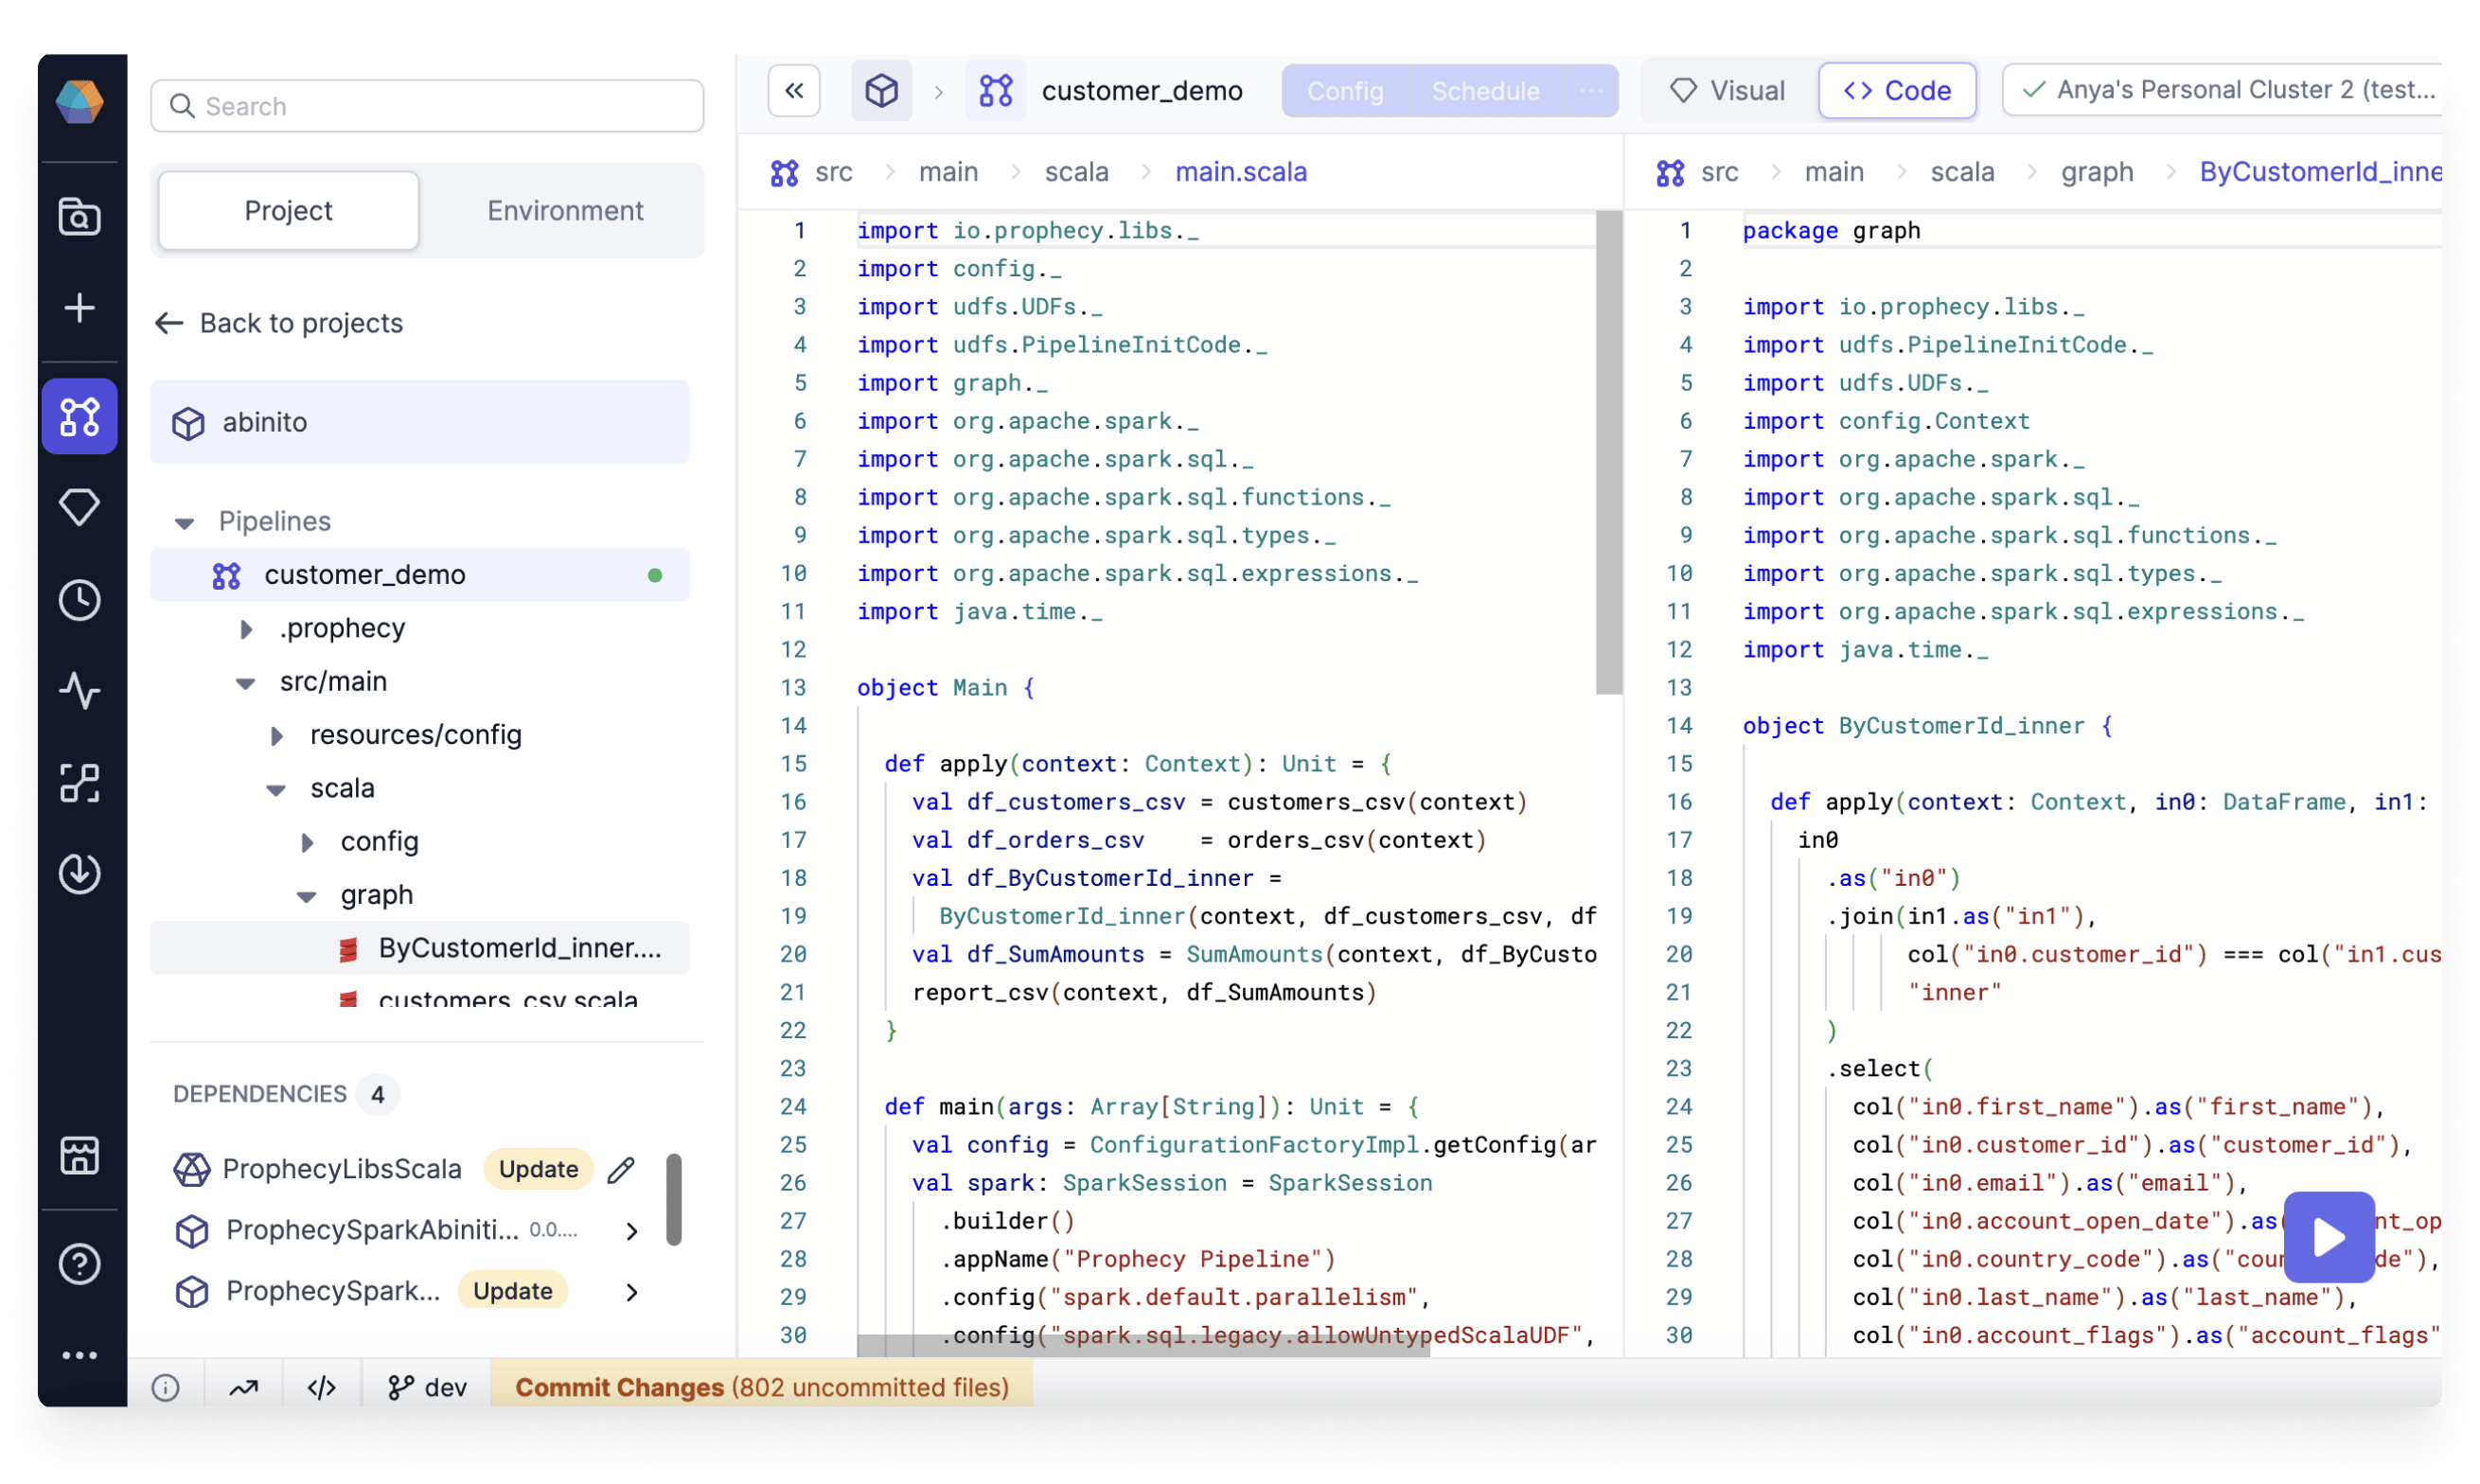This screenshot has width=2480, height=1484.
Task: Click the project cube breadcrumb icon
Action: [881, 91]
